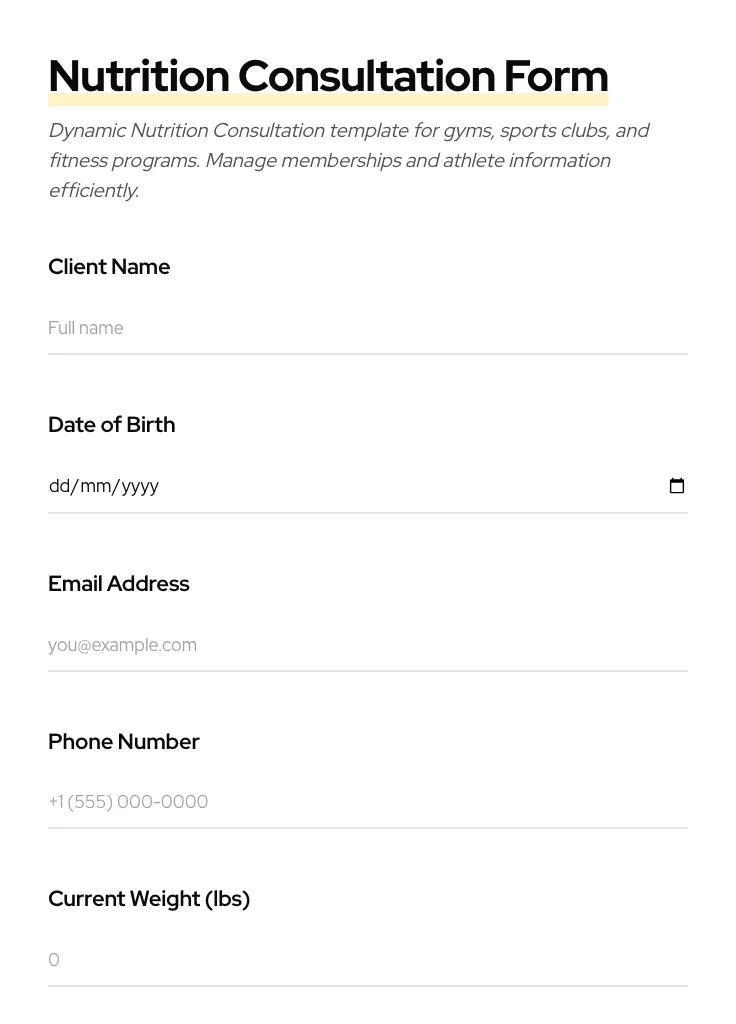
Task: Click the word 'Dynamic' starting the description
Action: click(86, 131)
